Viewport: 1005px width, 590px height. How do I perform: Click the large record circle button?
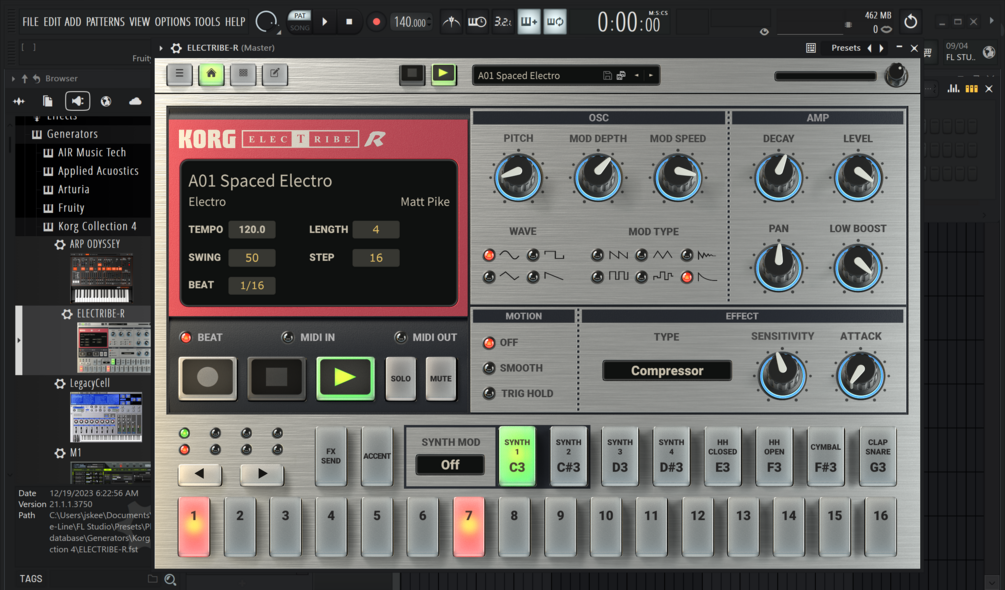pyautogui.click(x=208, y=377)
